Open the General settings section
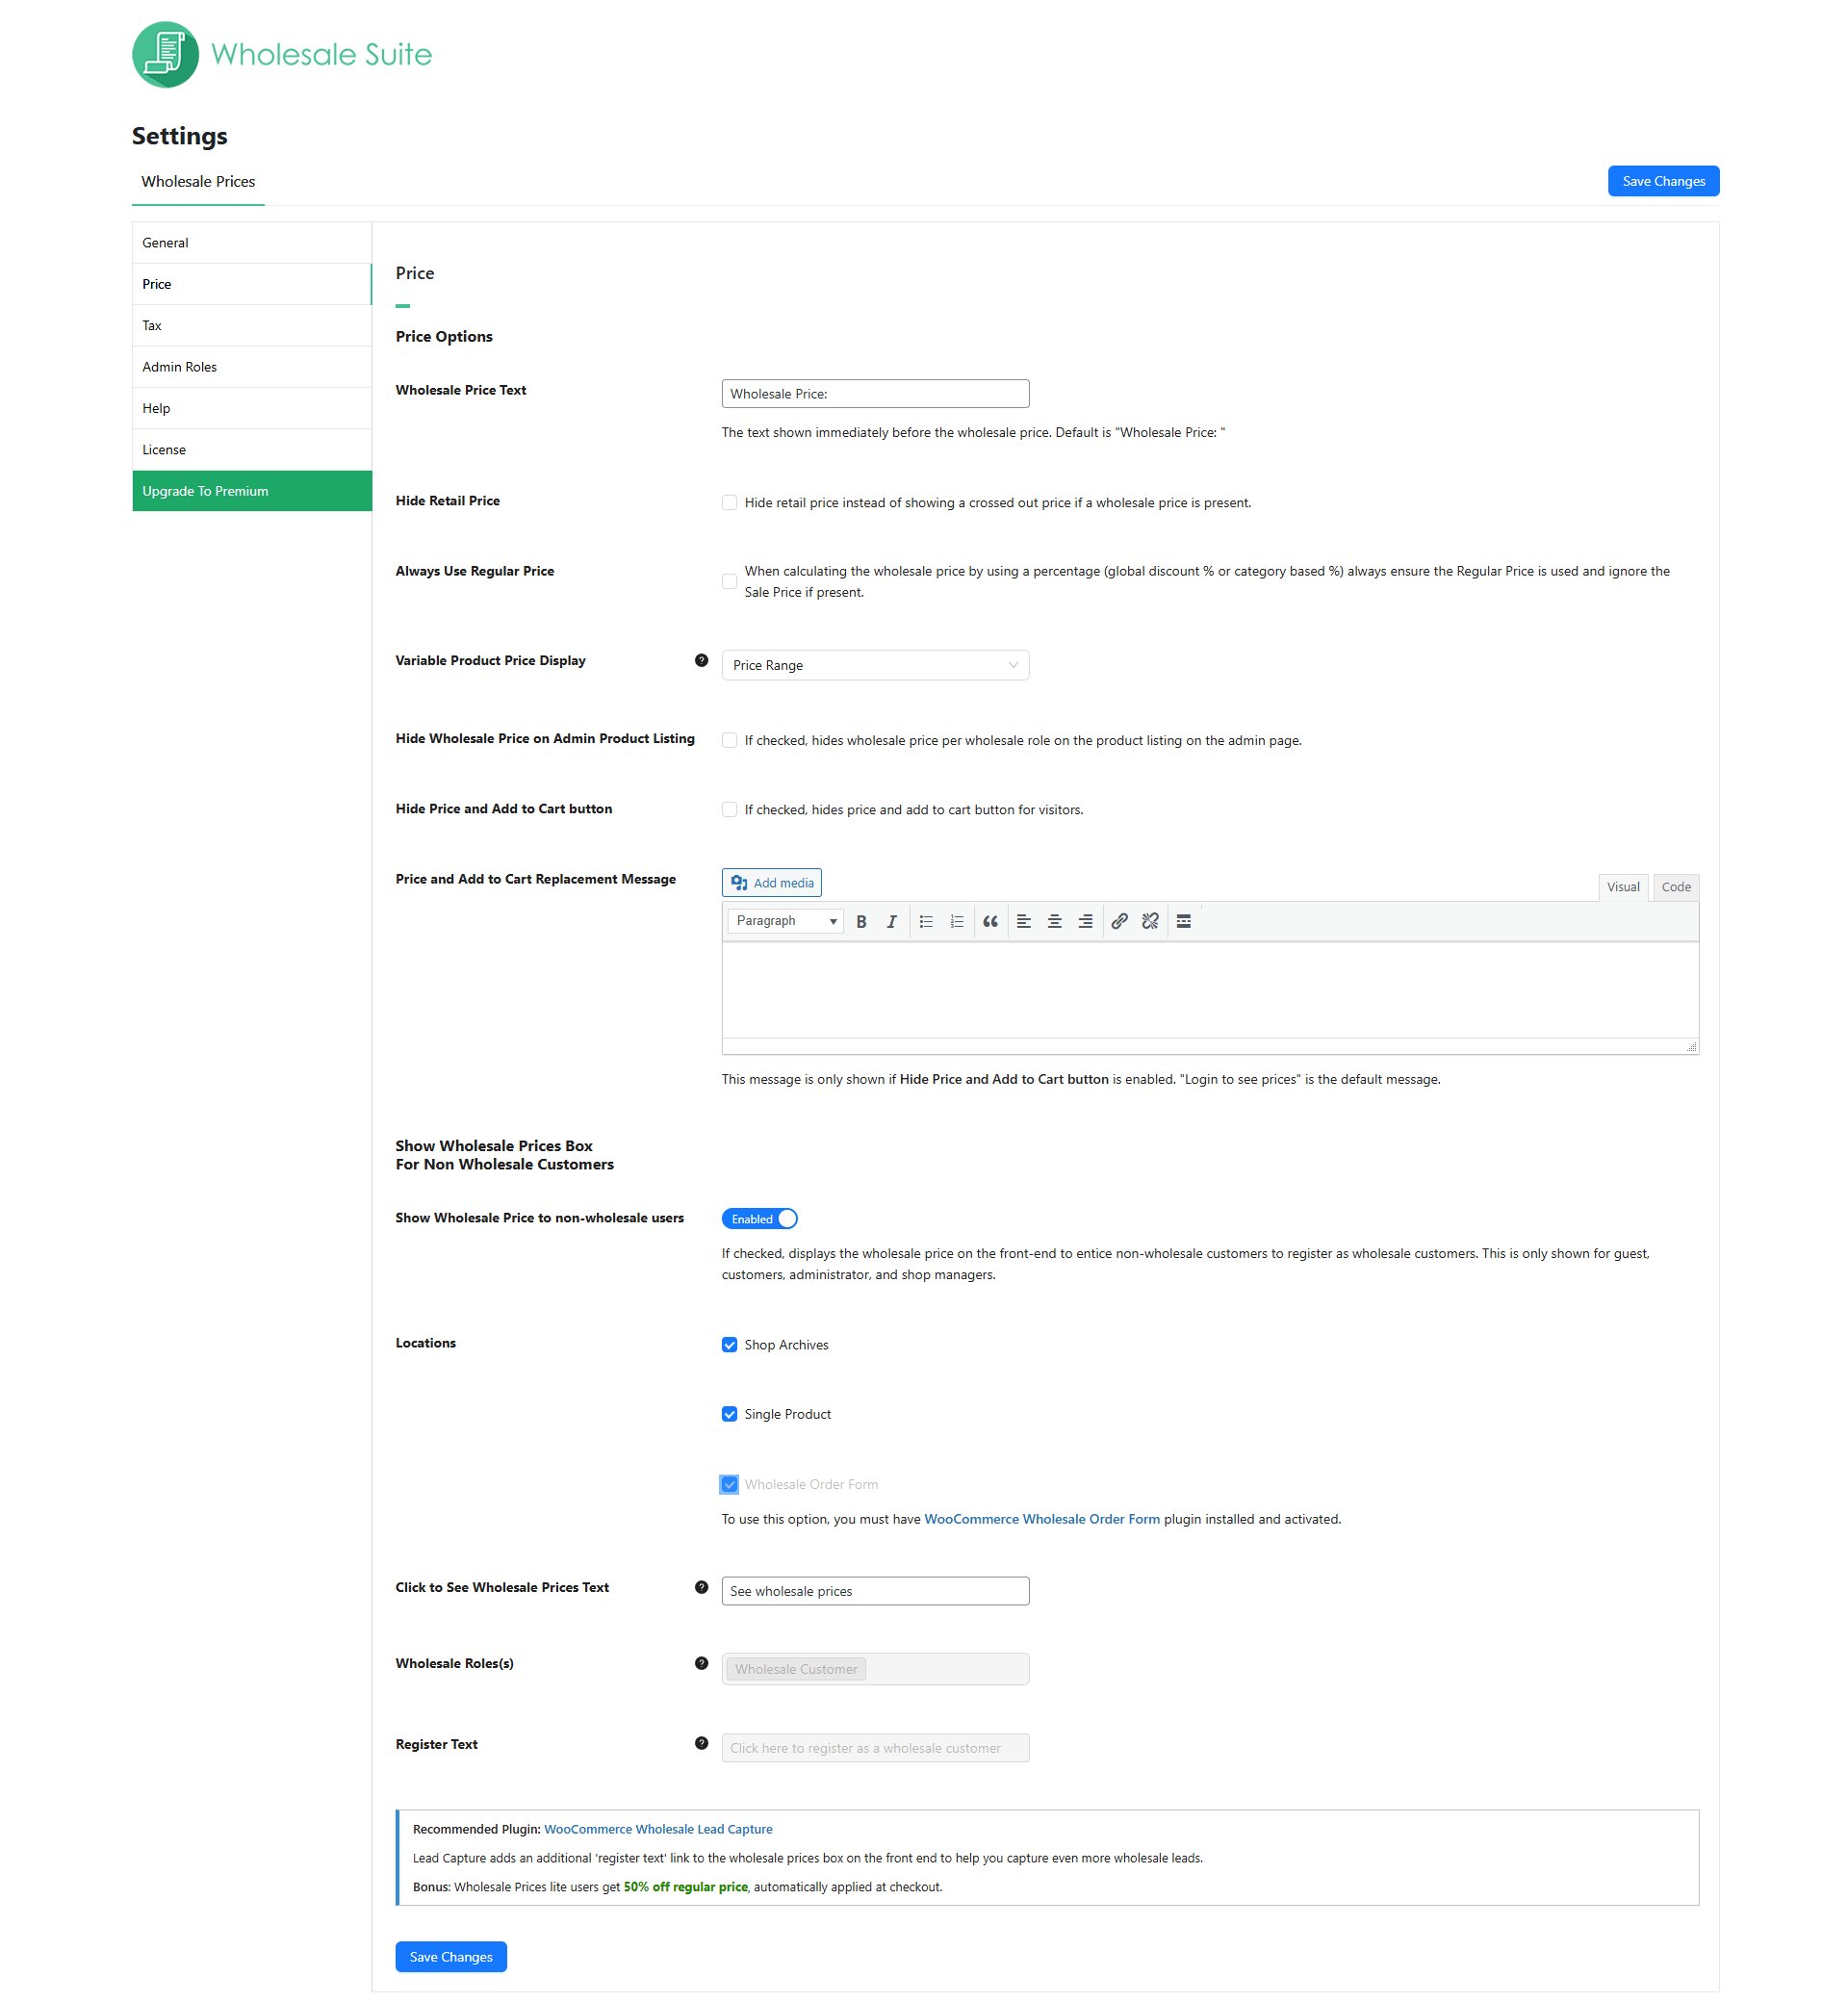 [x=251, y=243]
